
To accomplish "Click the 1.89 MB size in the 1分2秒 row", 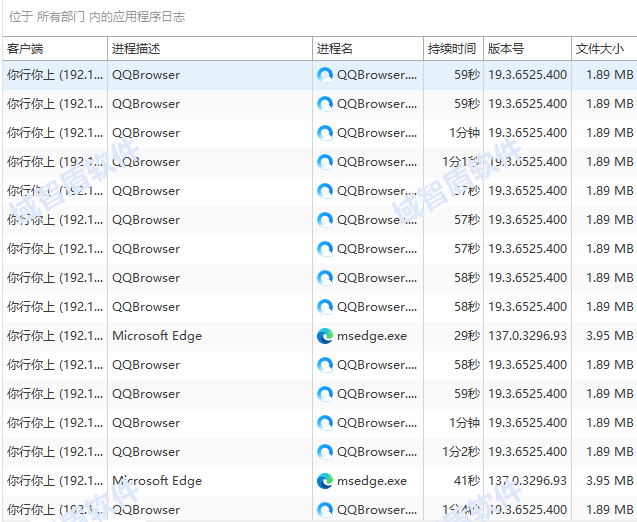I will click(609, 452).
